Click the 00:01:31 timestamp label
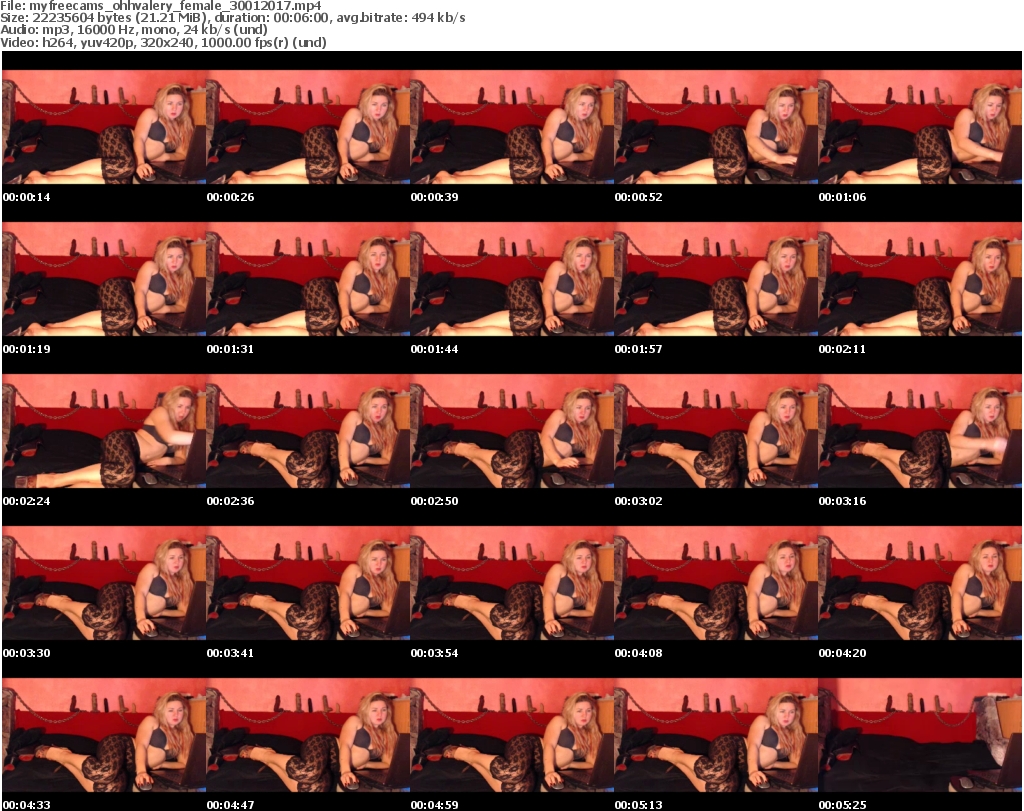1024x811 pixels. point(231,349)
